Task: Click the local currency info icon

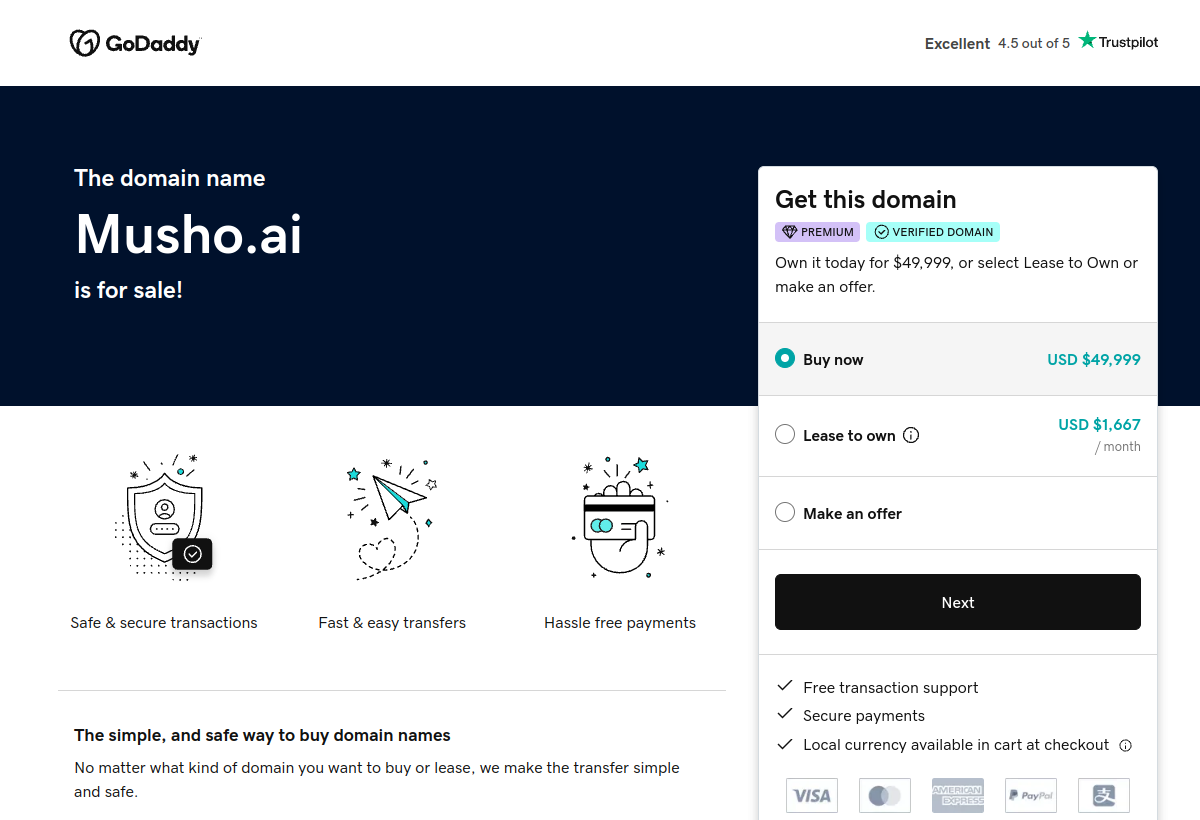Action: coord(1125,745)
